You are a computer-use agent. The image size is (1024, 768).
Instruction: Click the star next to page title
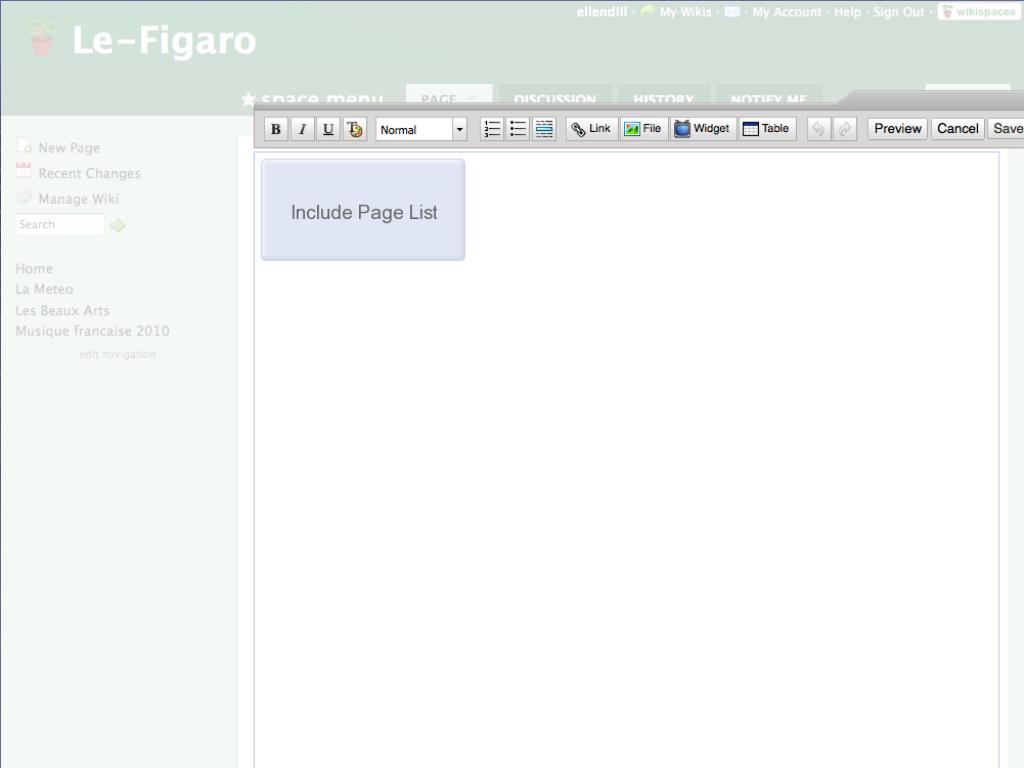[248, 99]
